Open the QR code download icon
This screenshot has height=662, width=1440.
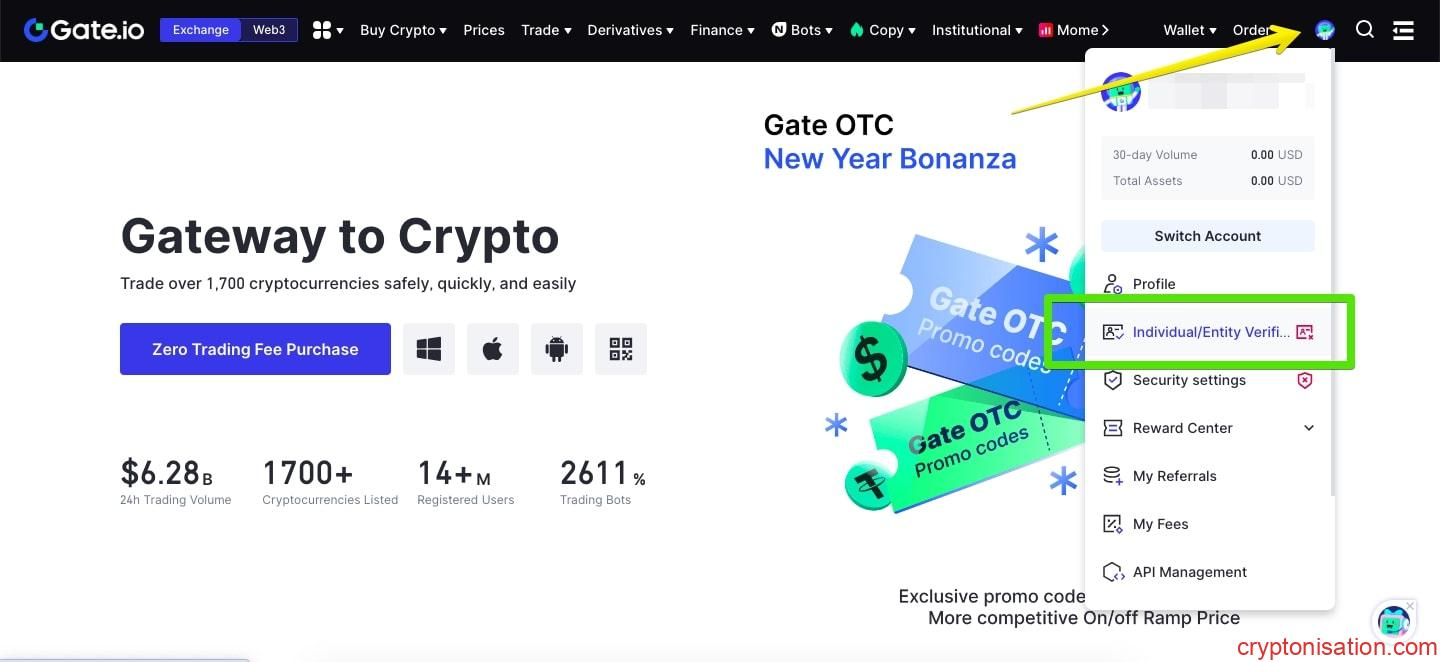(620, 349)
